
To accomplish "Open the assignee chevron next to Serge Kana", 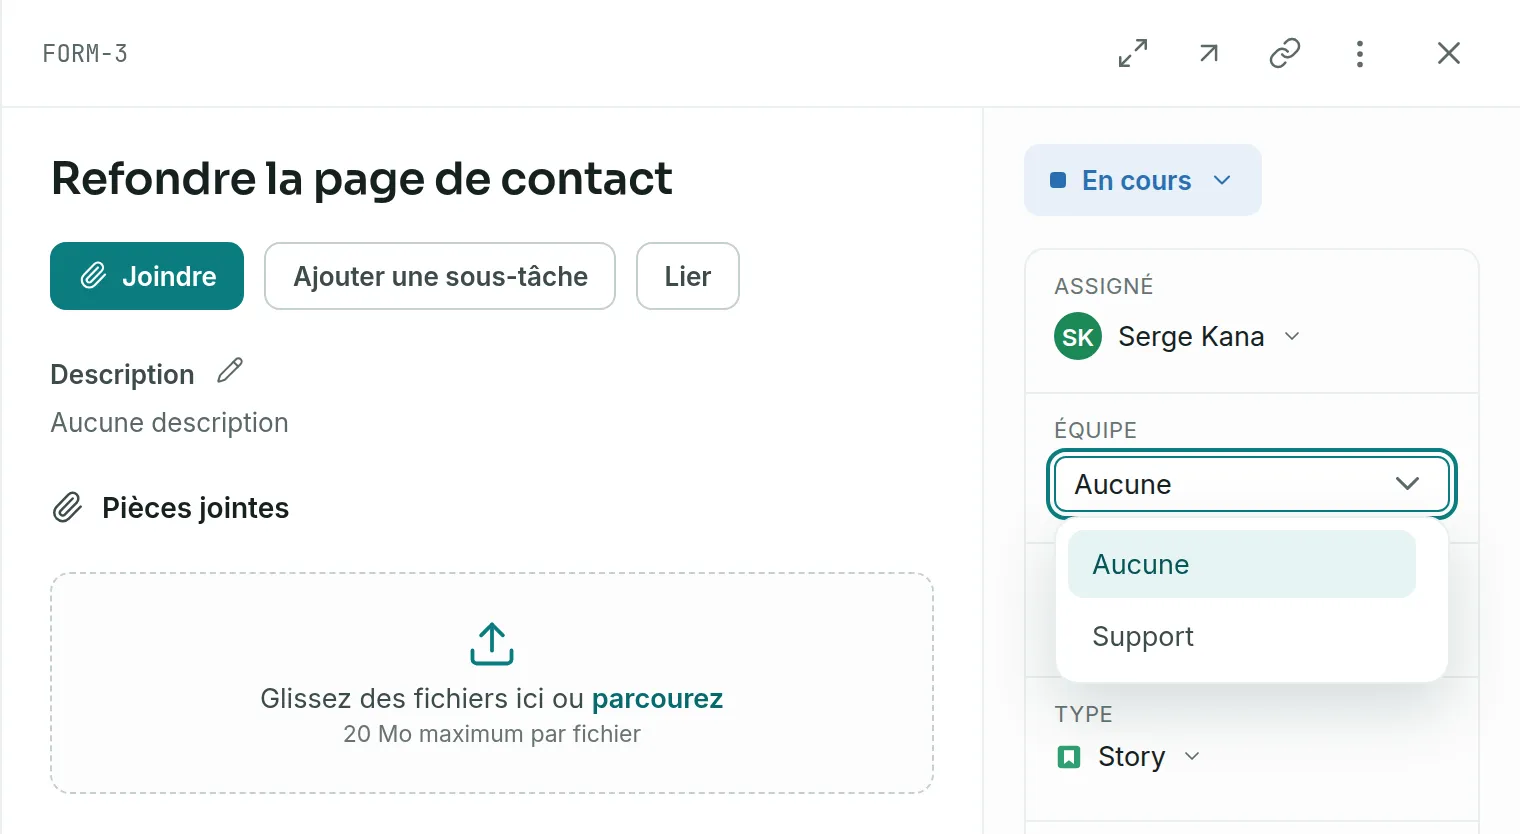I will tap(1292, 336).
